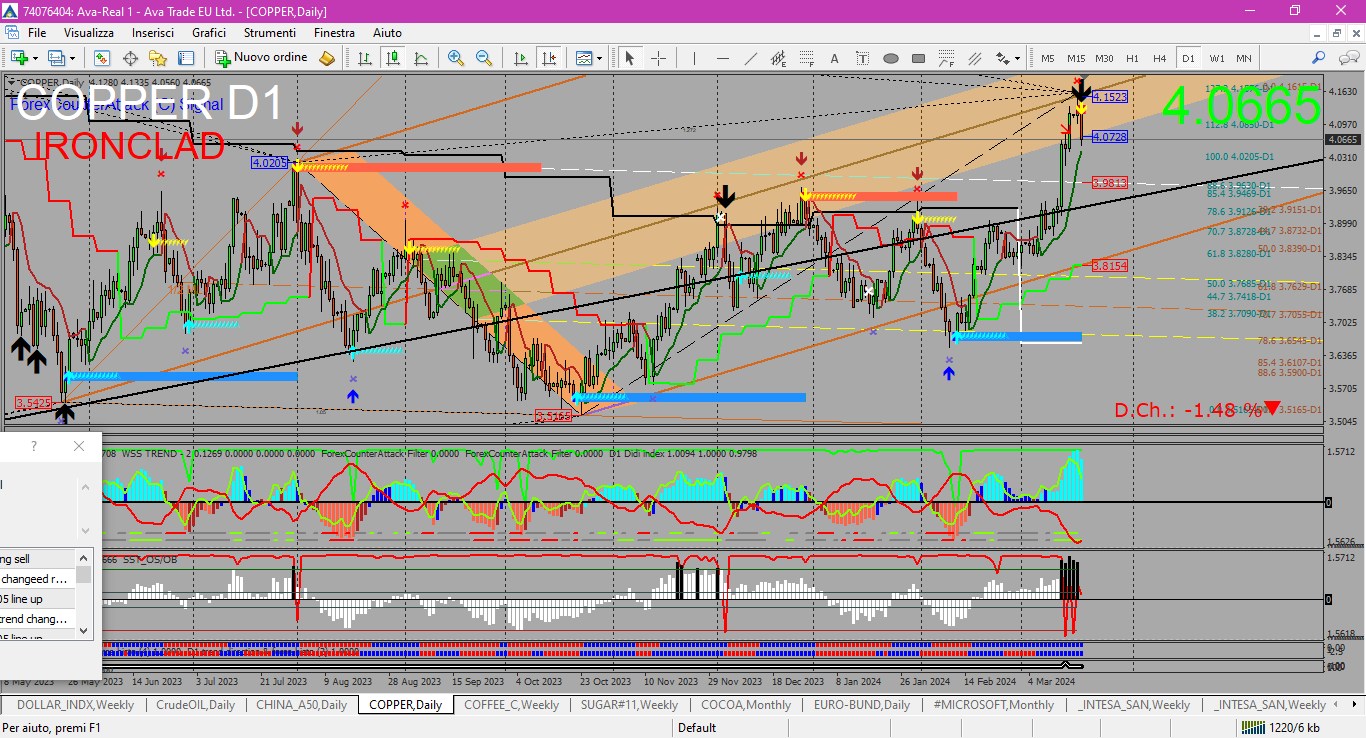Select the Fibonacci retracement tool
1366x738 pixels.
click(x=806, y=58)
